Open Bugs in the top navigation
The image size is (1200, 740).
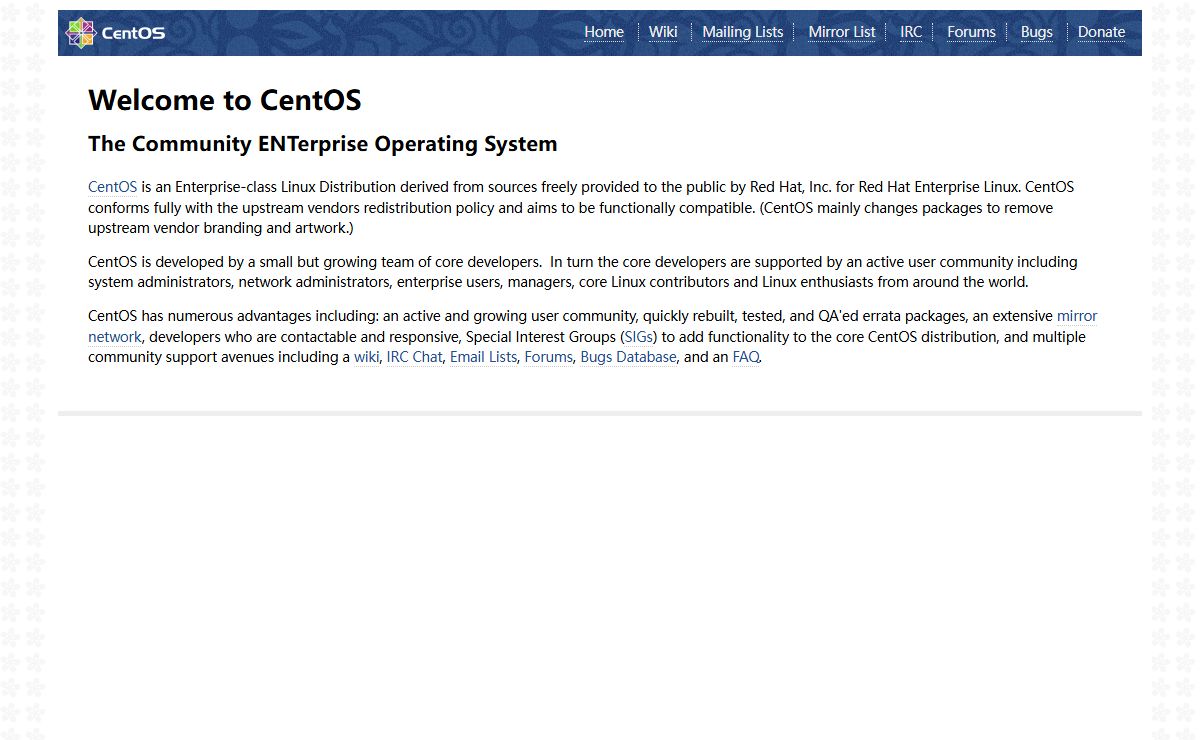[x=1036, y=32]
